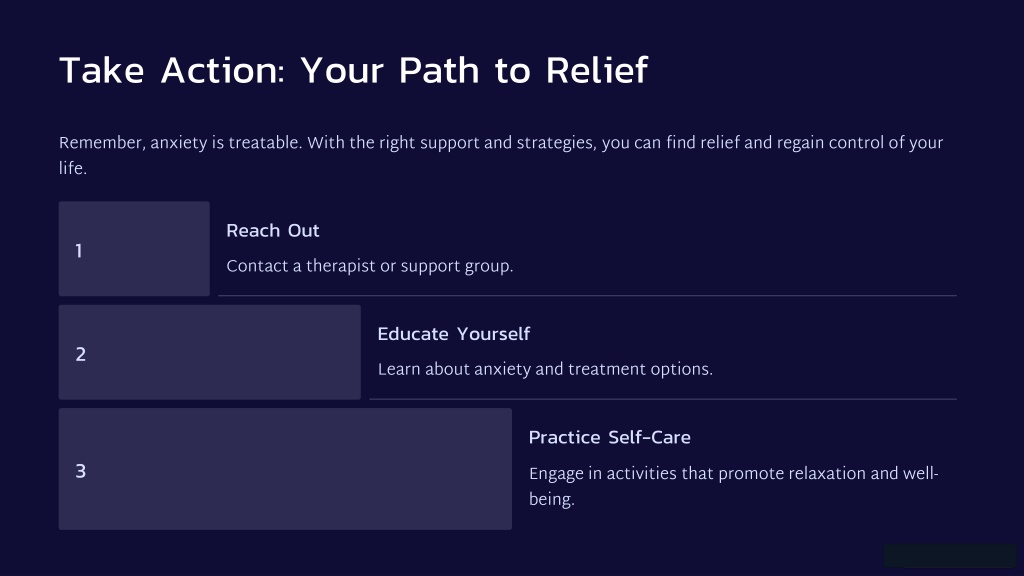The height and width of the screenshot is (576, 1024).
Task: Select the intro paragraph starting with 'Remember, anxiety is treatable'
Action: tap(501, 155)
